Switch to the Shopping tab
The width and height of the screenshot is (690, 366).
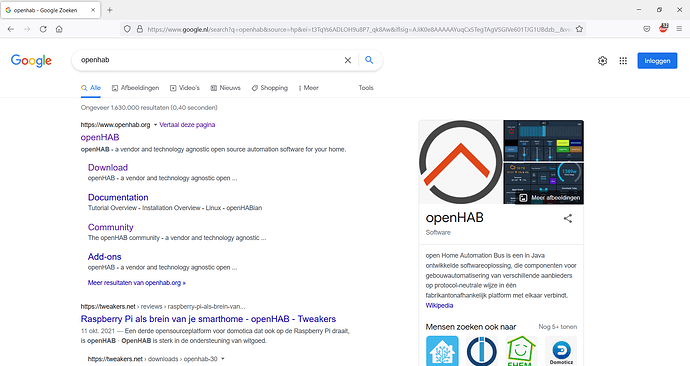point(270,88)
